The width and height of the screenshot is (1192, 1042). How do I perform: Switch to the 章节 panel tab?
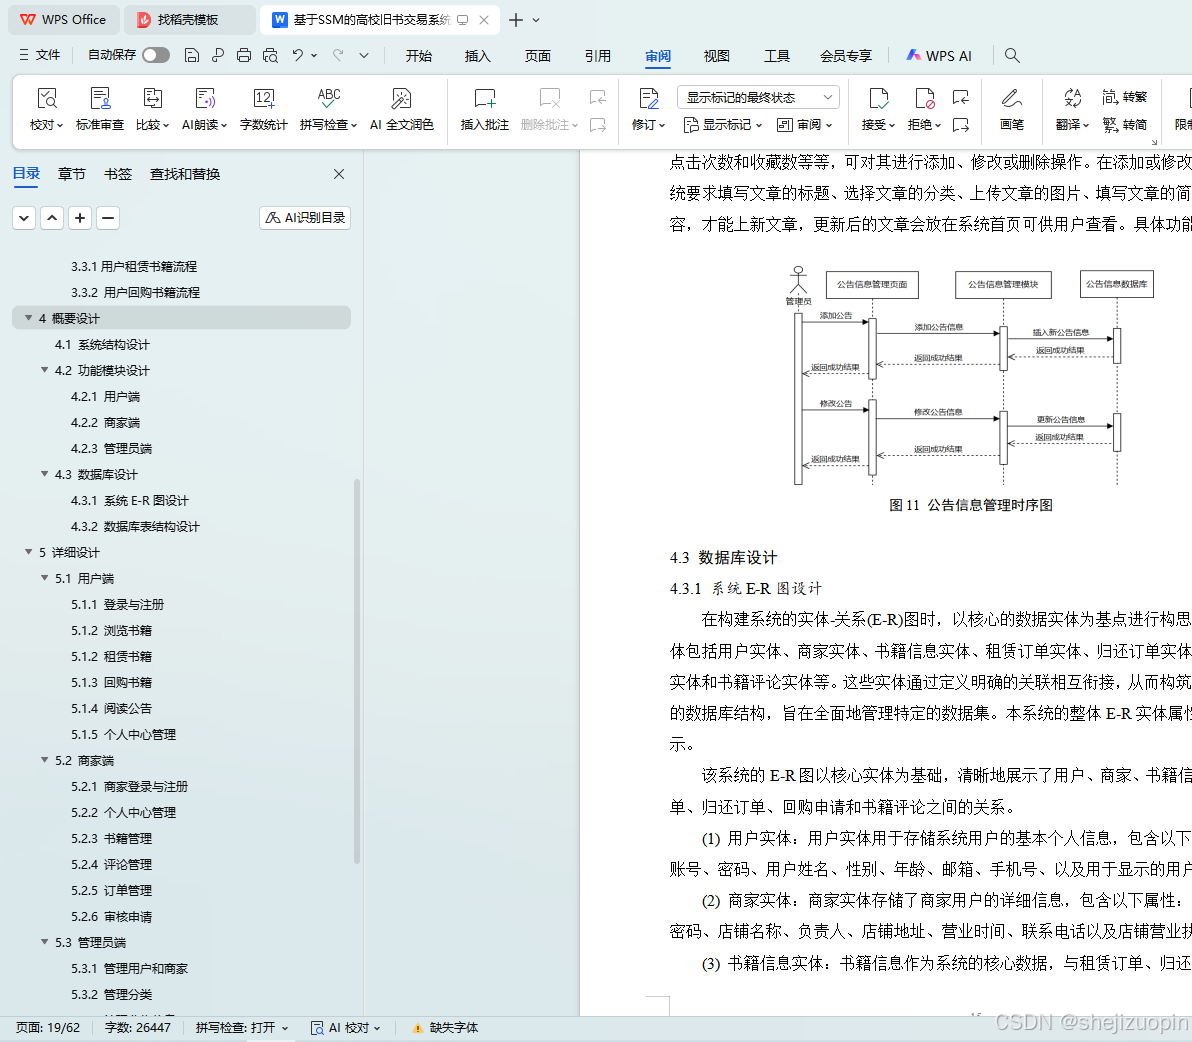pyautogui.click(x=71, y=174)
